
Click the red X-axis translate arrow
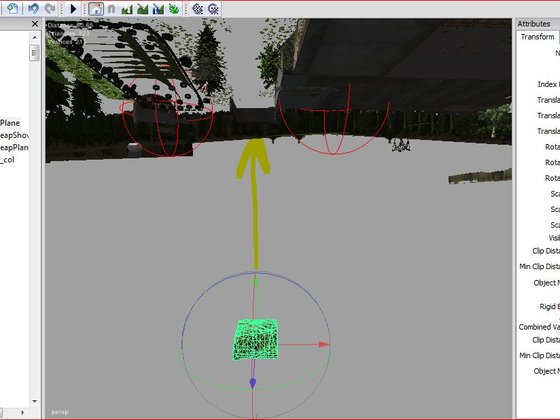click(x=324, y=344)
